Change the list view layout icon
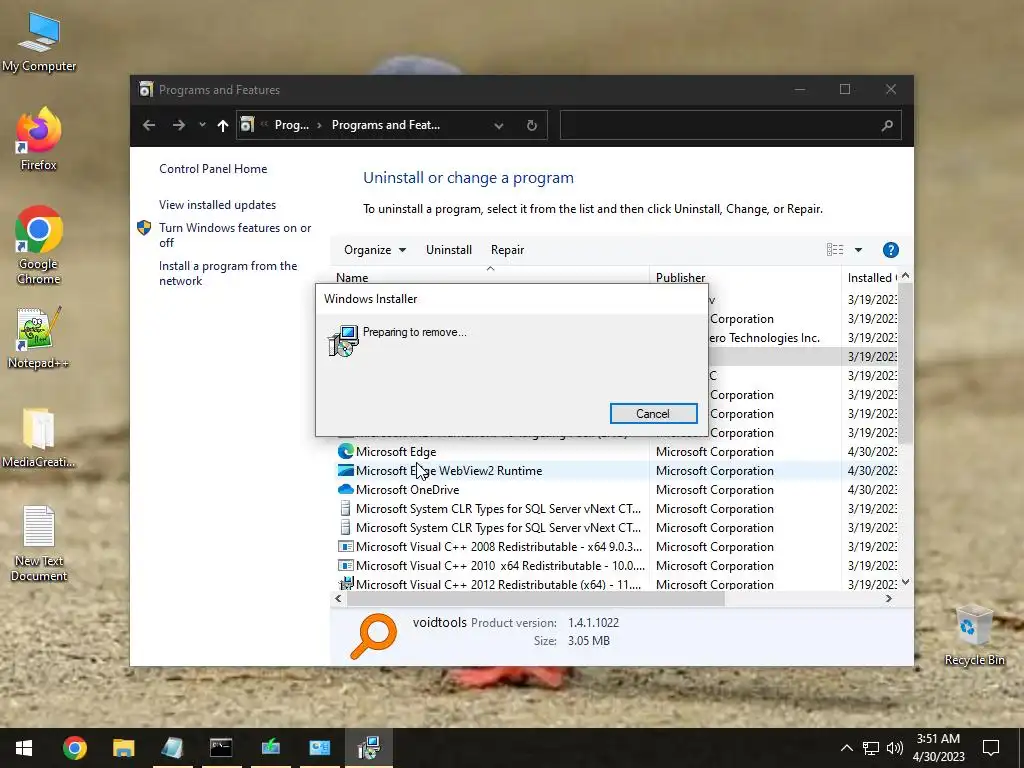The image size is (1024, 768). 835,250
